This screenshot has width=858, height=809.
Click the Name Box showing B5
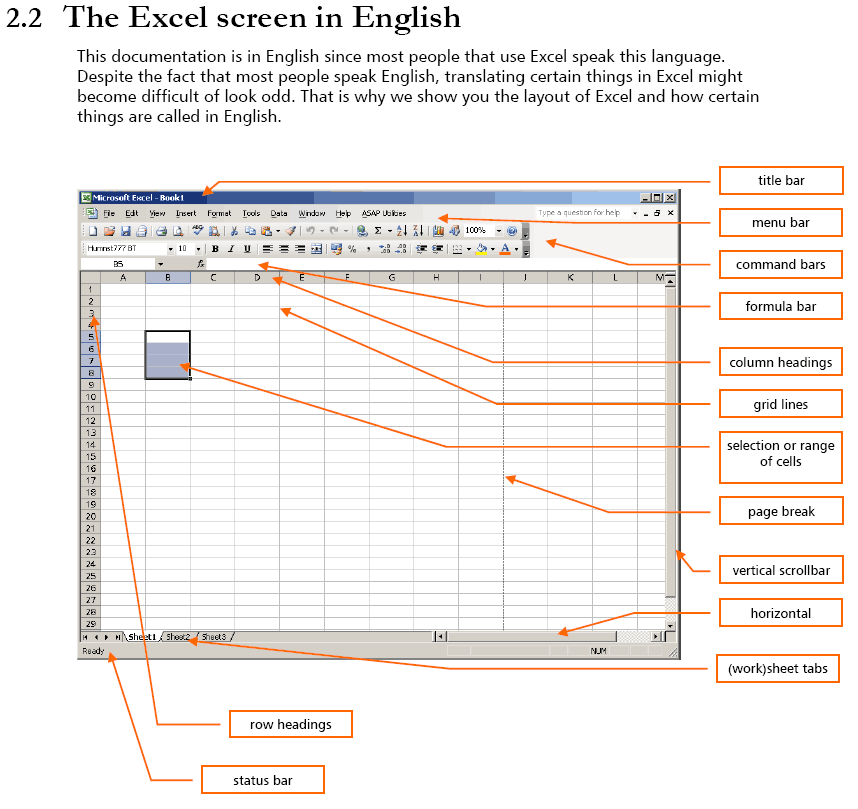[x=118, y=264]
